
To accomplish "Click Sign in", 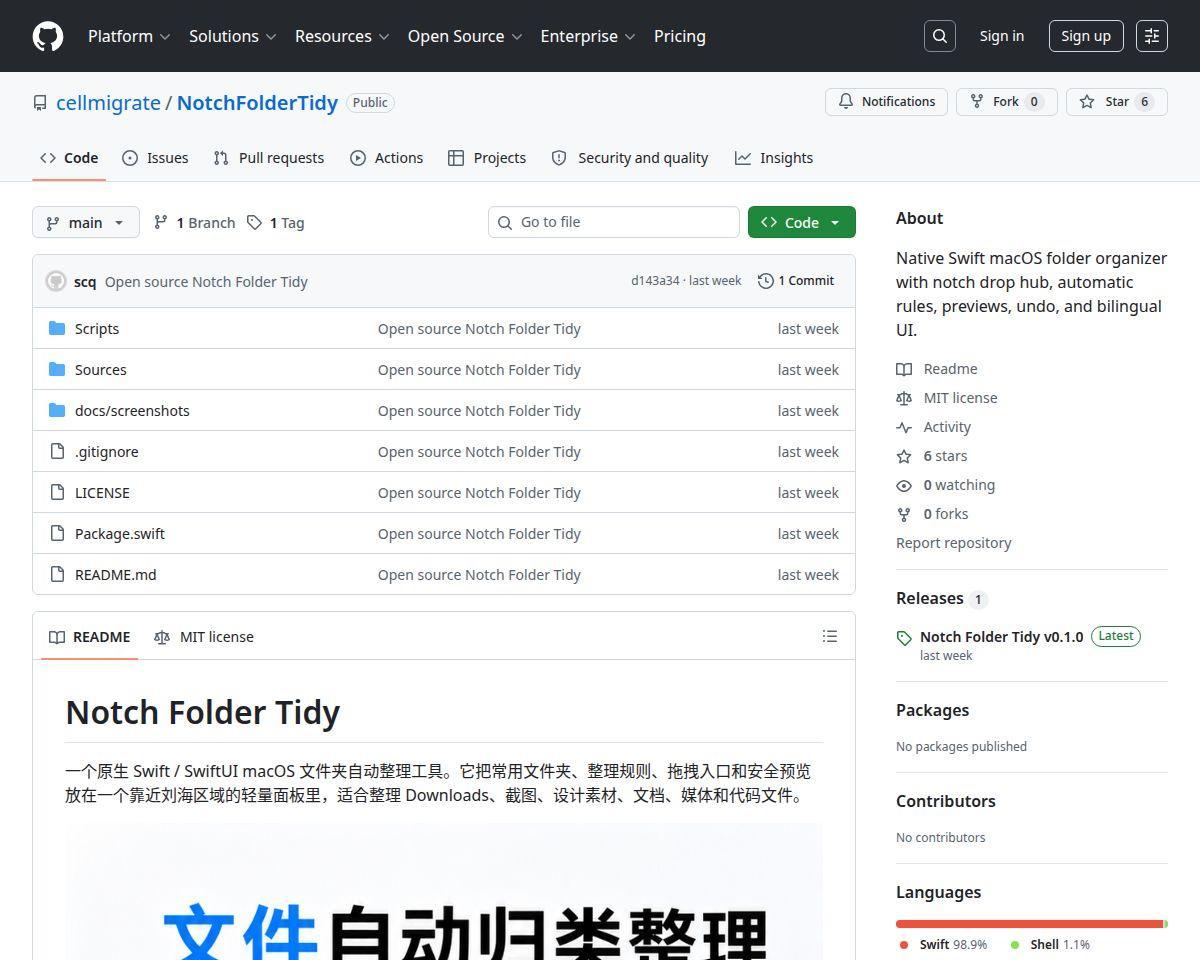I will (1002, 36).
